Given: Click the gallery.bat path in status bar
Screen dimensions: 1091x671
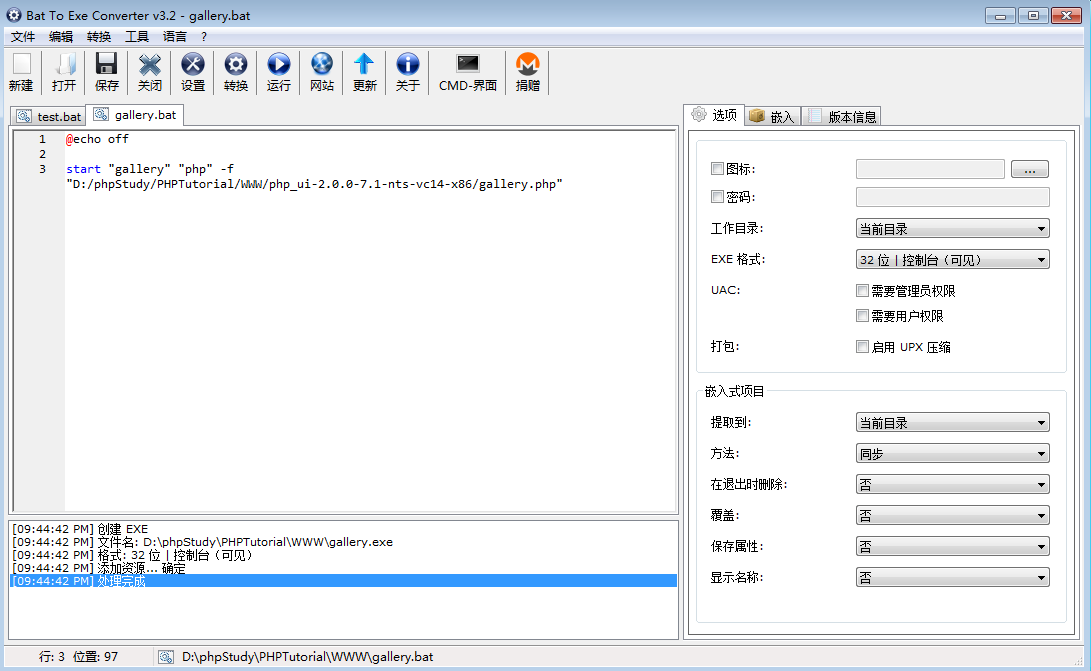Looking at the screenshot, I should click(308, 656).
